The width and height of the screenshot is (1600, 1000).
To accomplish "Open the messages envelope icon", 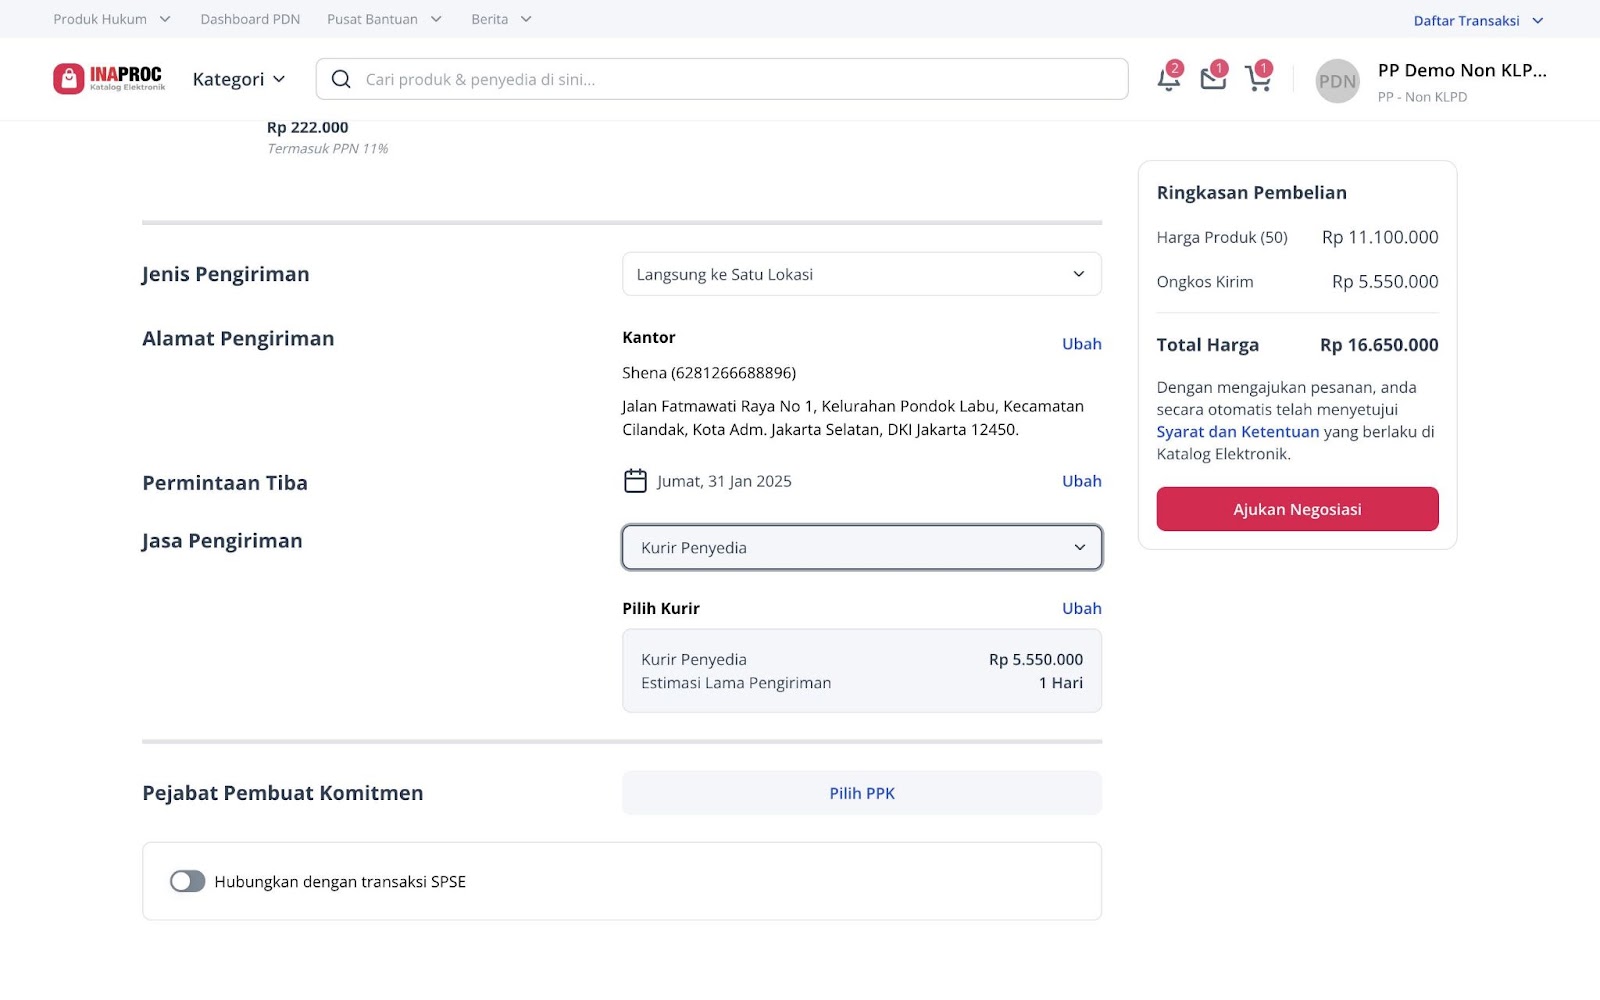I will (1213, 78).
